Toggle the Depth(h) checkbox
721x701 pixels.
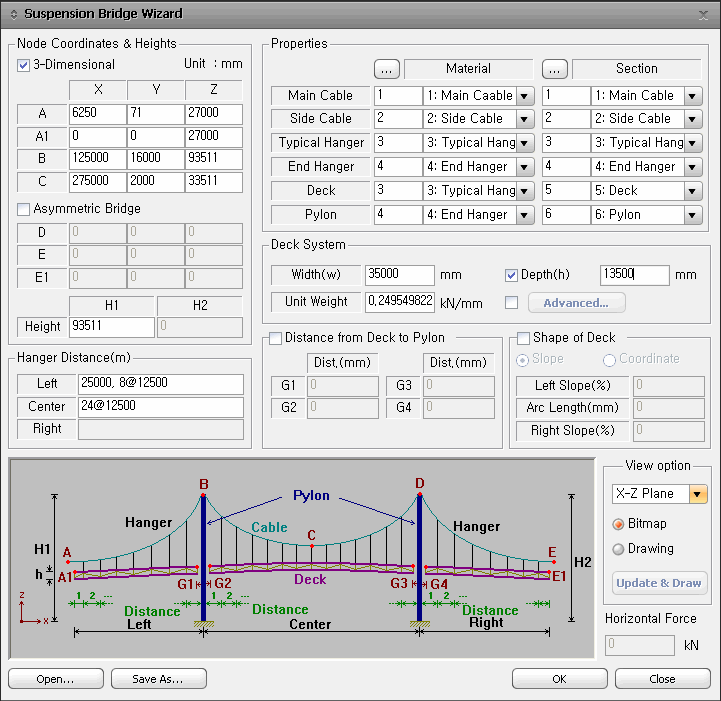click(512, 275)
